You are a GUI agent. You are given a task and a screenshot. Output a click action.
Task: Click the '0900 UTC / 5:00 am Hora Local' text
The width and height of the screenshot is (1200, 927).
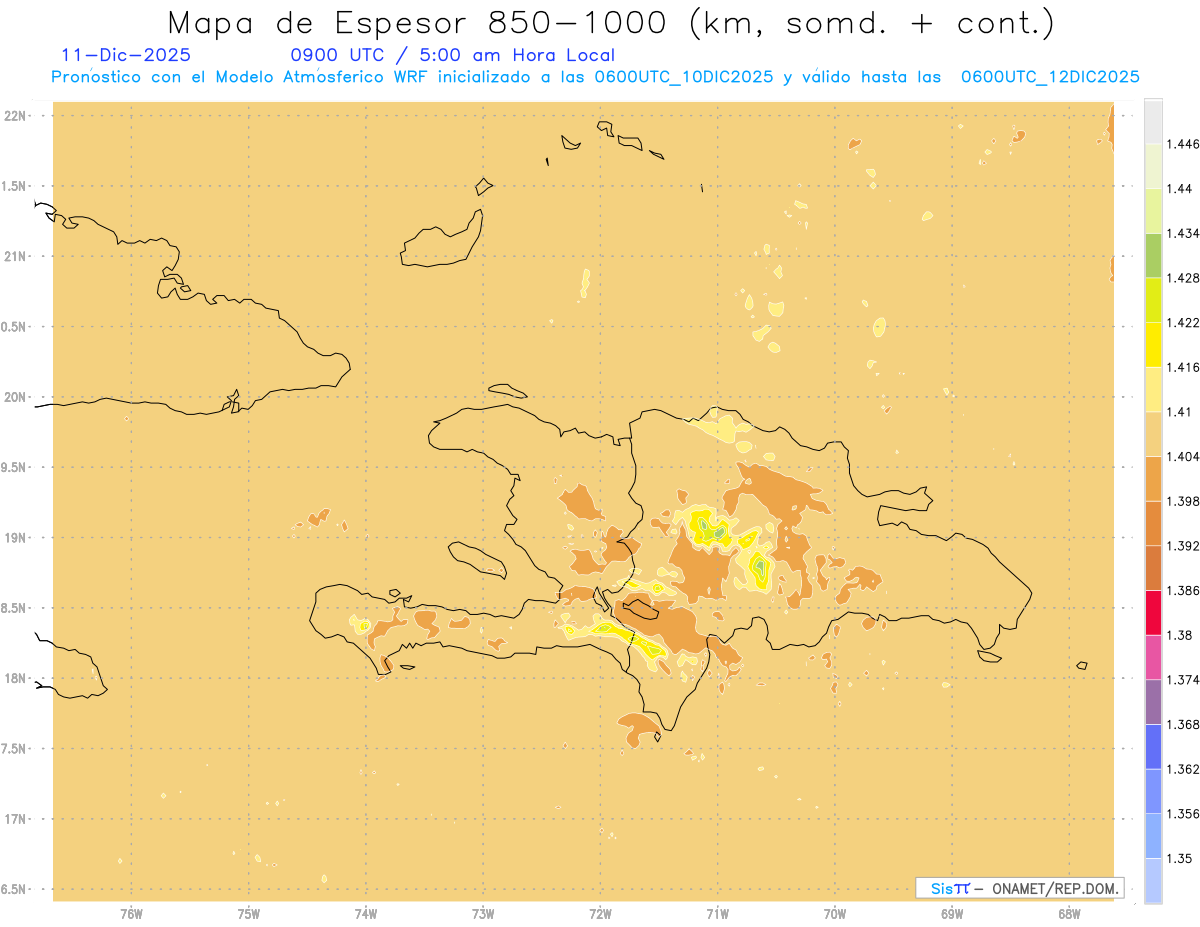(452, 55)
